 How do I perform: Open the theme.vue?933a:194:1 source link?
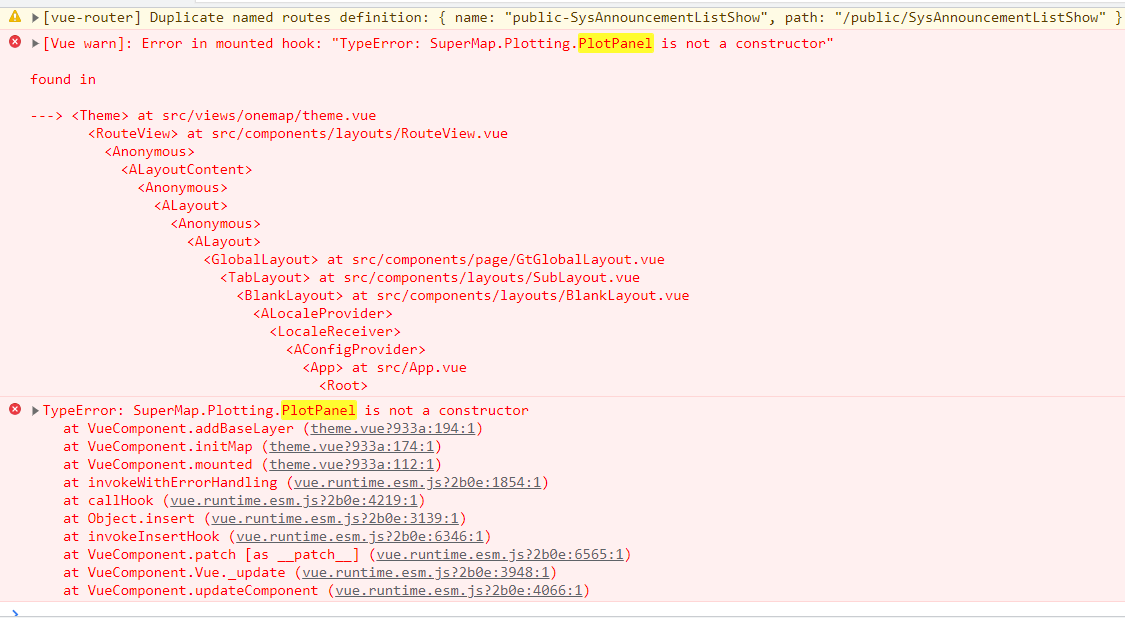coord(392,429)
